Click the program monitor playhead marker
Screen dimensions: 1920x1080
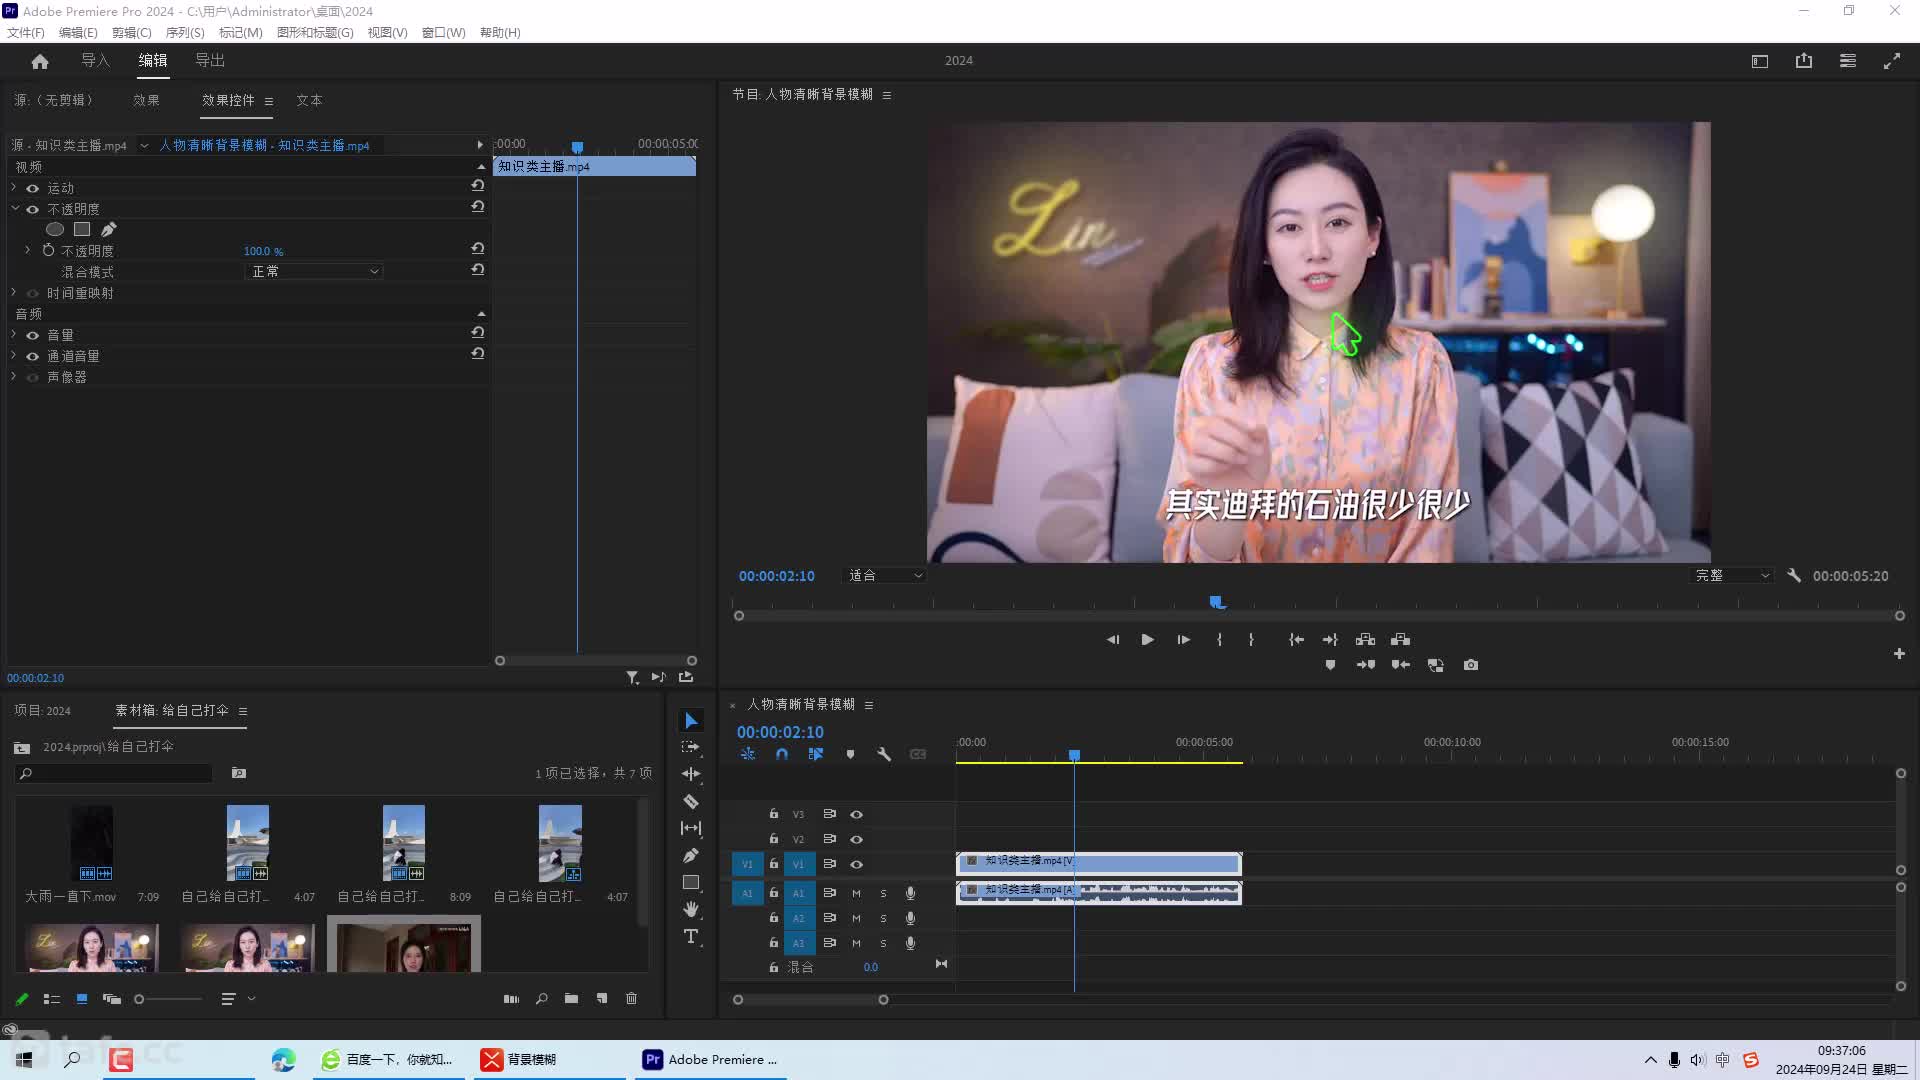pos(1217,602)
